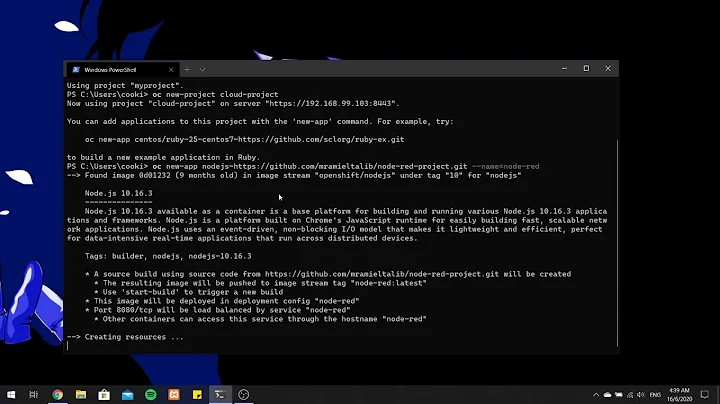
Task: Maximize the terminal window
Action: click(x=586, y=68)
